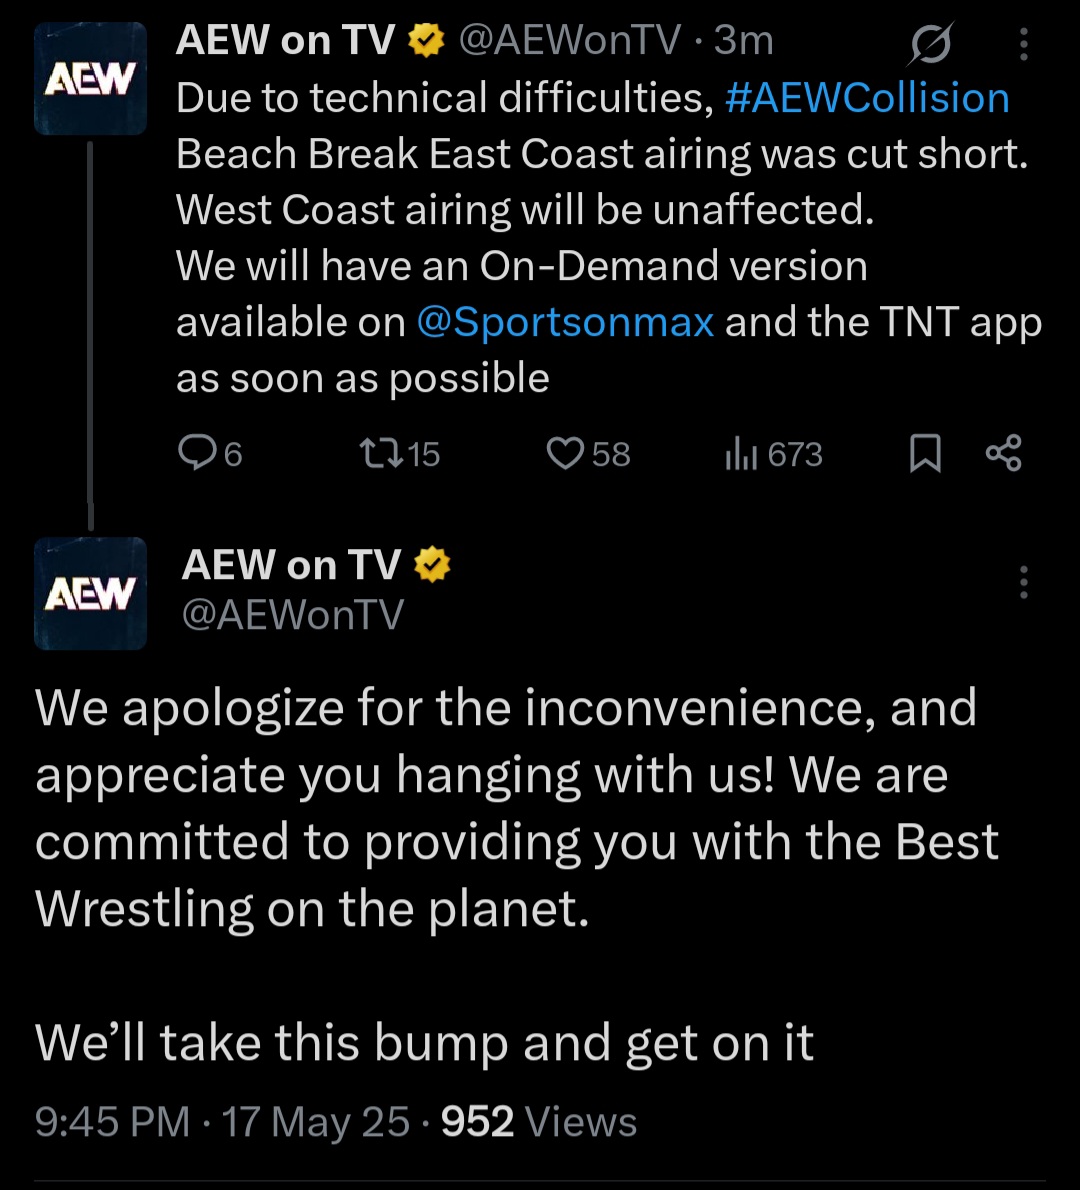Share the first tweet via share icon
1080x1190 pixels.
[x=1003, y=454]
